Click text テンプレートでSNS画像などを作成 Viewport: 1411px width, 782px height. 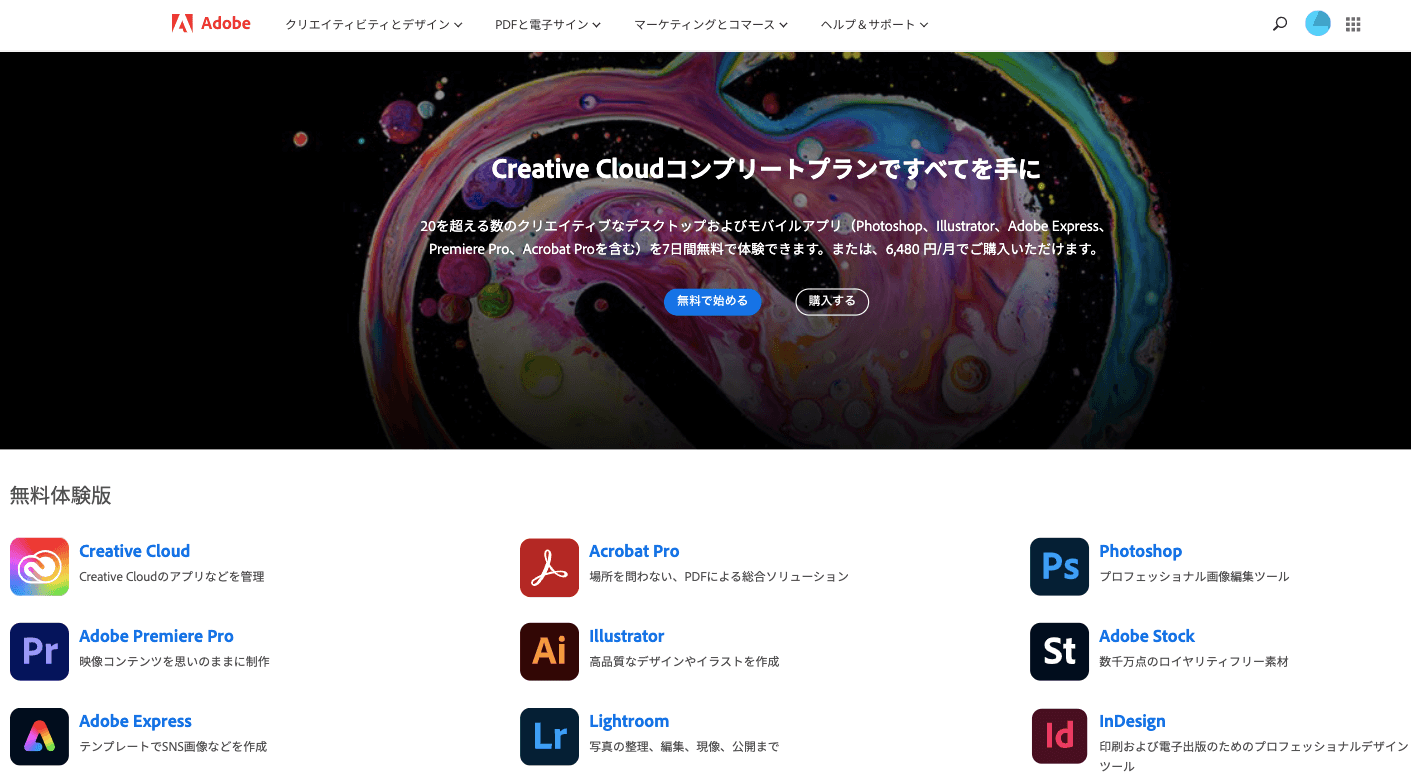pyautogui.click(x=173, y=747)
